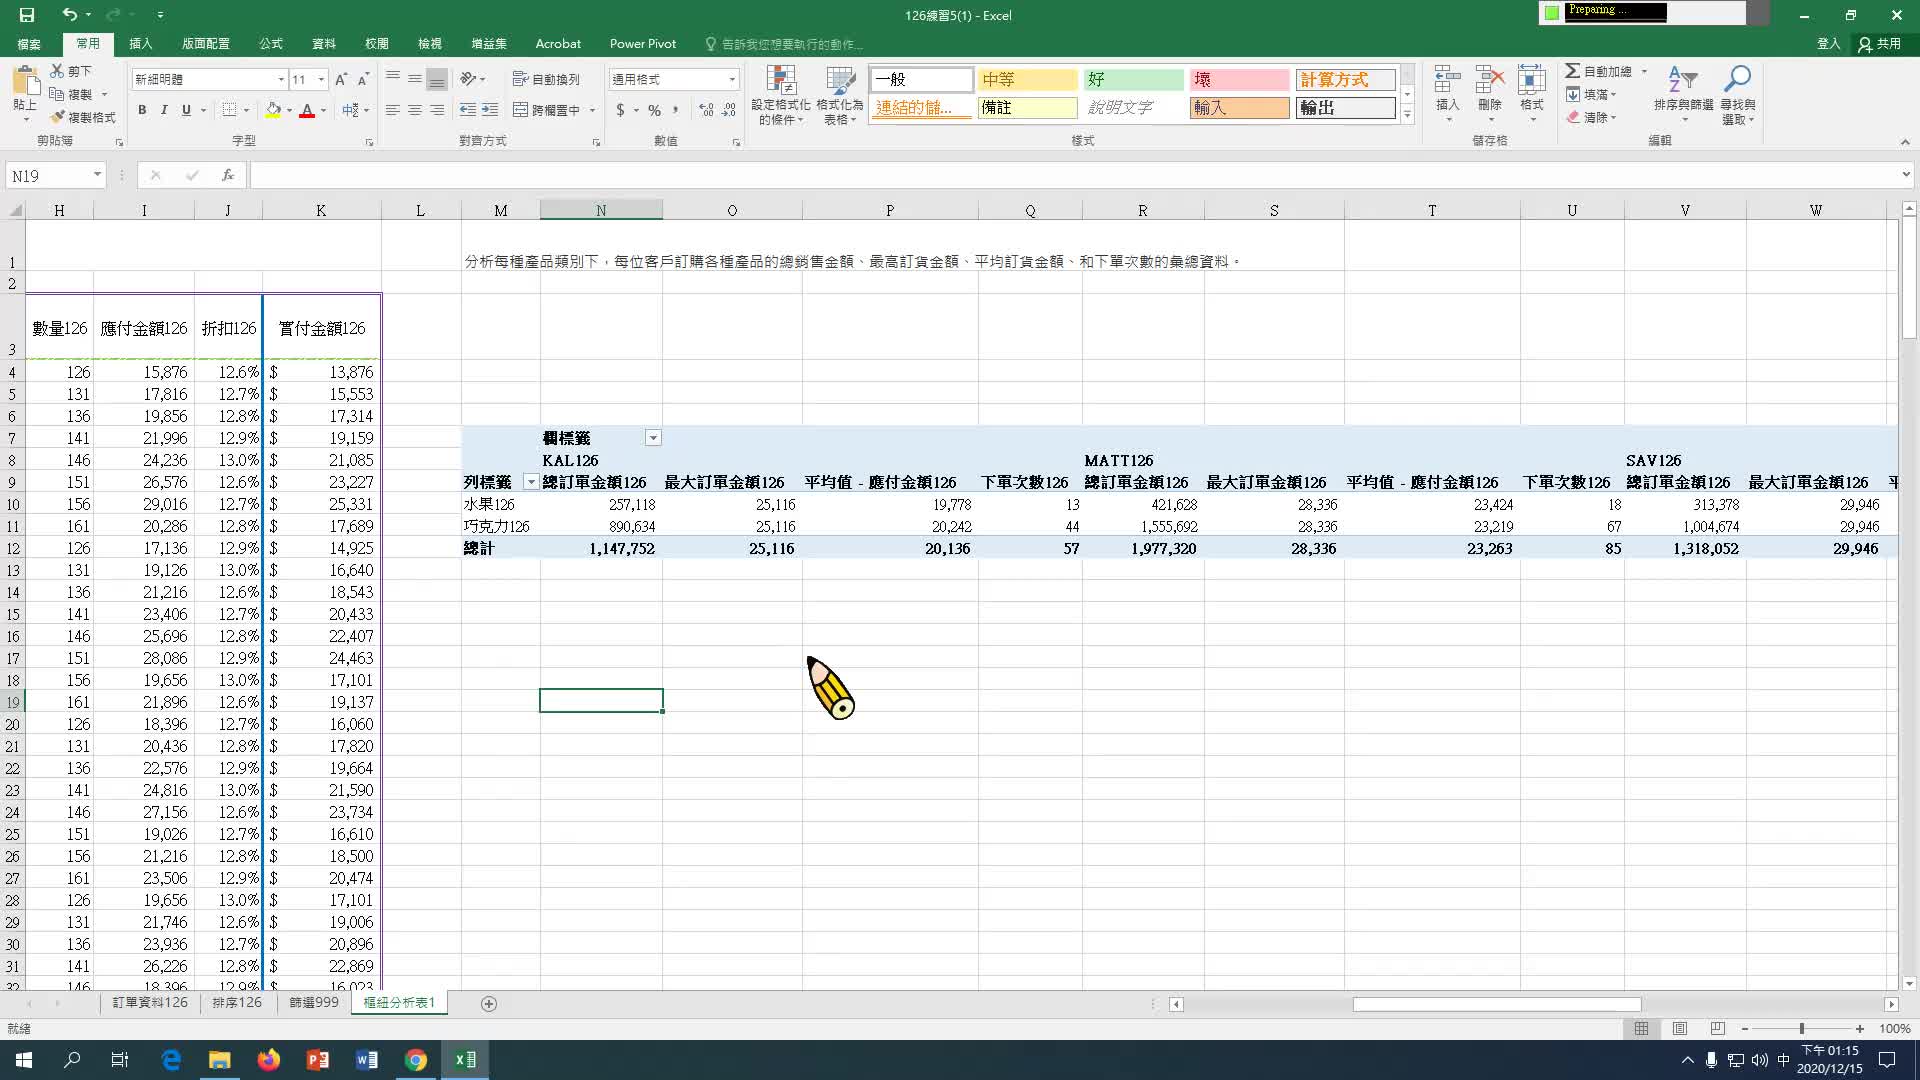The image size is (1920, 1080).
Task: Click Merge and Center (跨欄置中)
Action: (547, 110)
